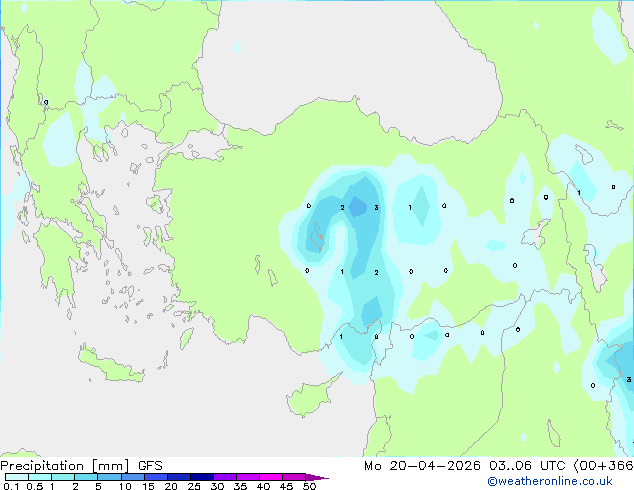Choose the 25–30 mm navy legend swatch
This screenshot has width=634, height=490.
click(202, 477)
